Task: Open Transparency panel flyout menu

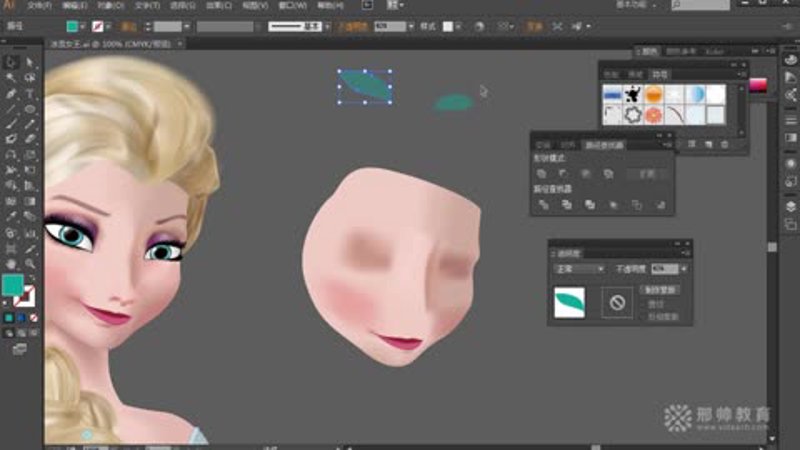Action: [x=685, y=254]
